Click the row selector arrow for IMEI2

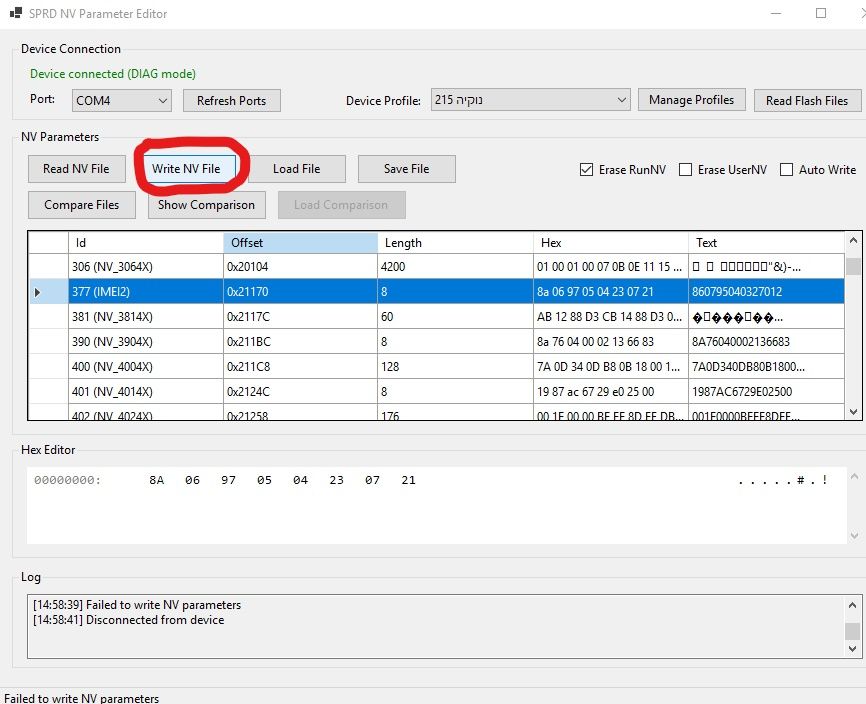click(x=38, y=292)
